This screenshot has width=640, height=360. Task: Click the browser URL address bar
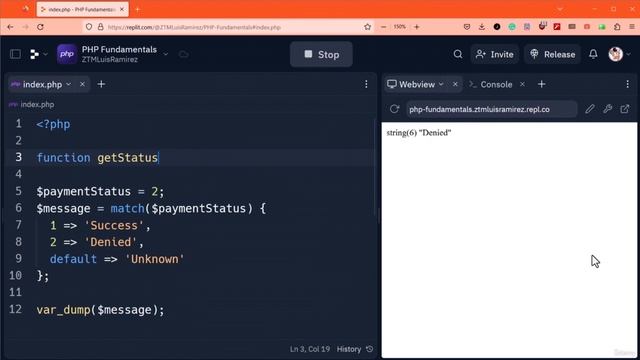[229, 27]
